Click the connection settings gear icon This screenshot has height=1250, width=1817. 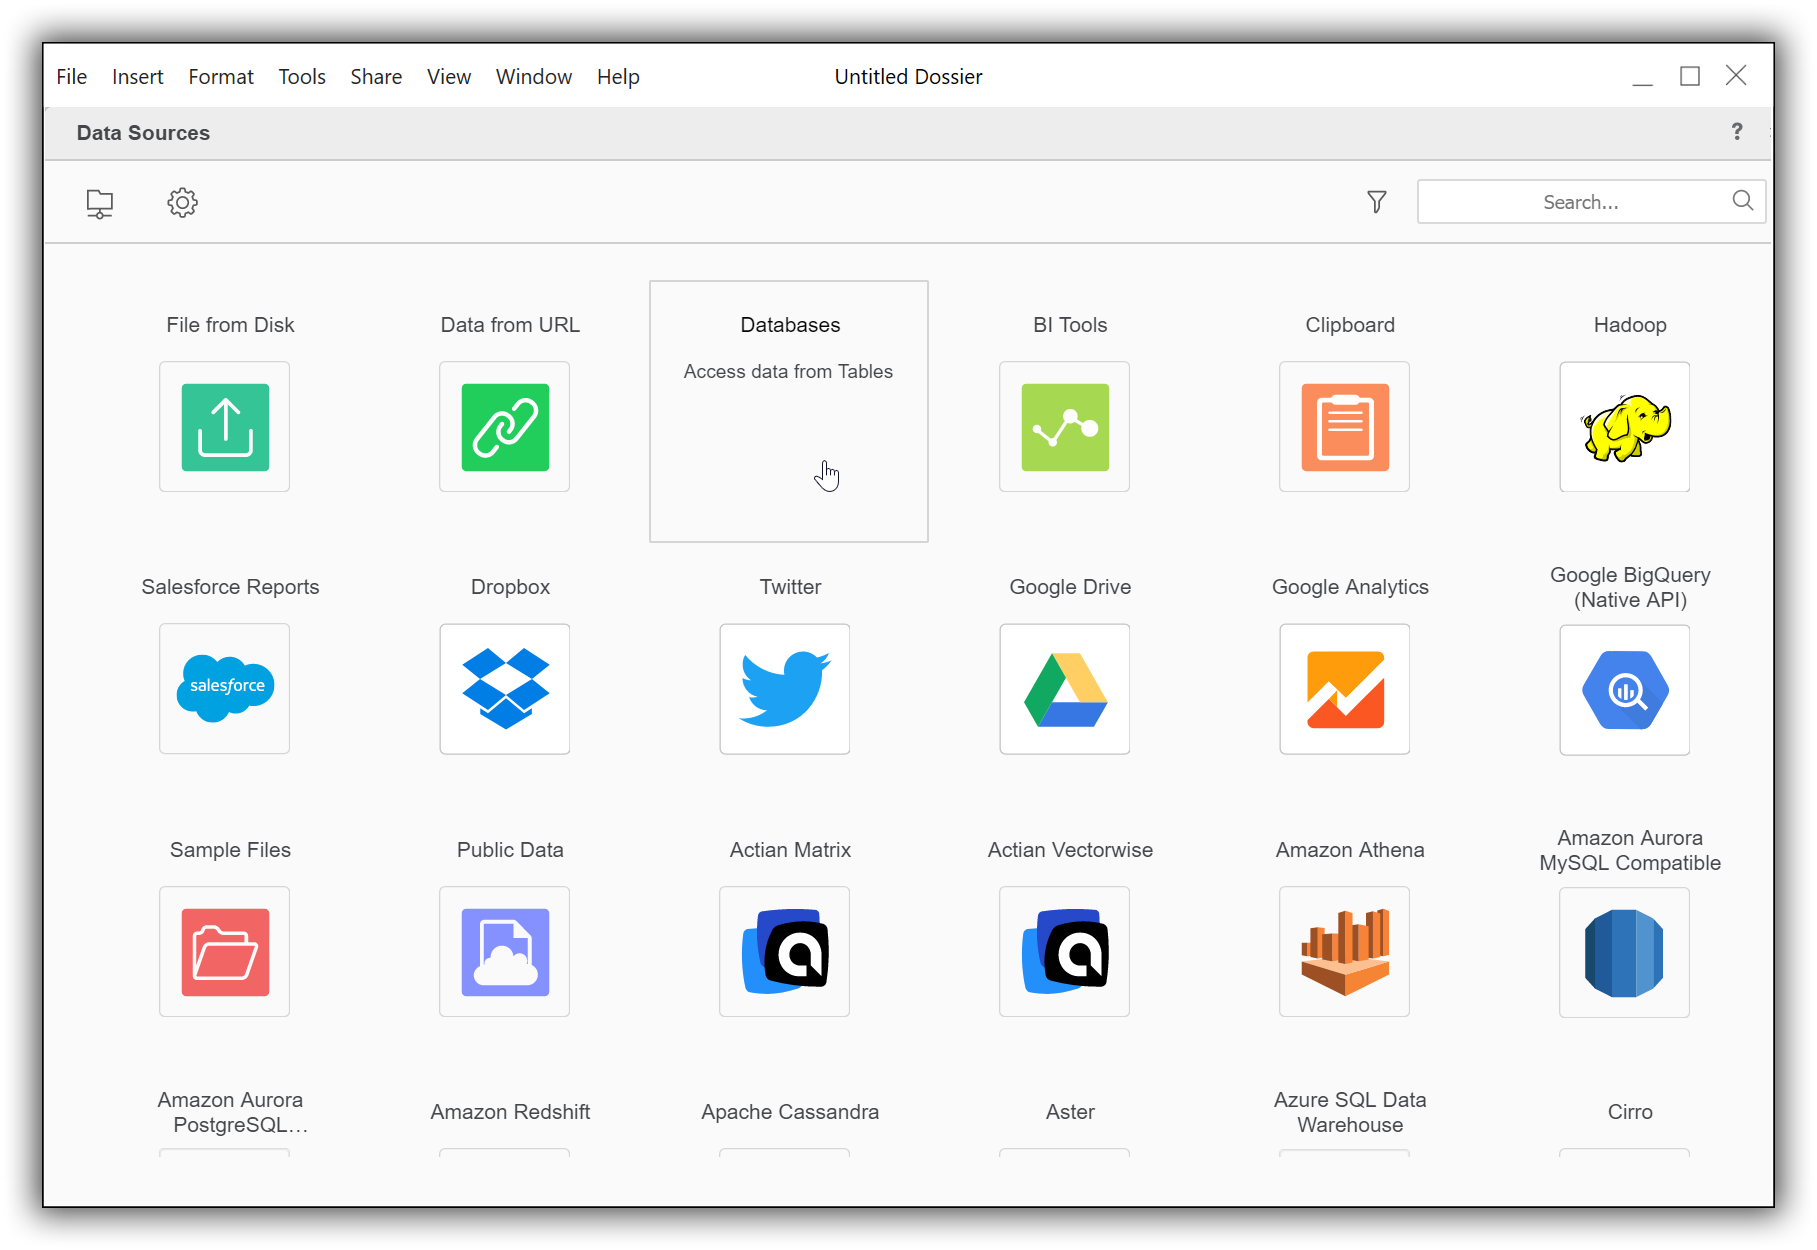(x=182, y=202)
